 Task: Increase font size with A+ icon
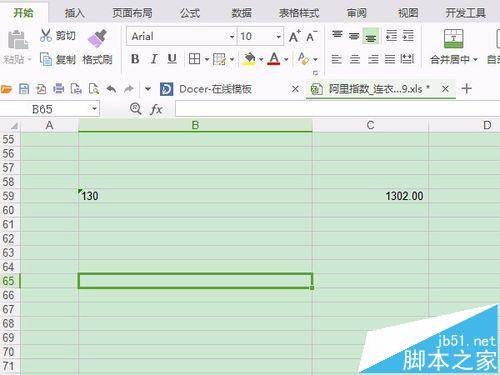click(x=294, y=36)
